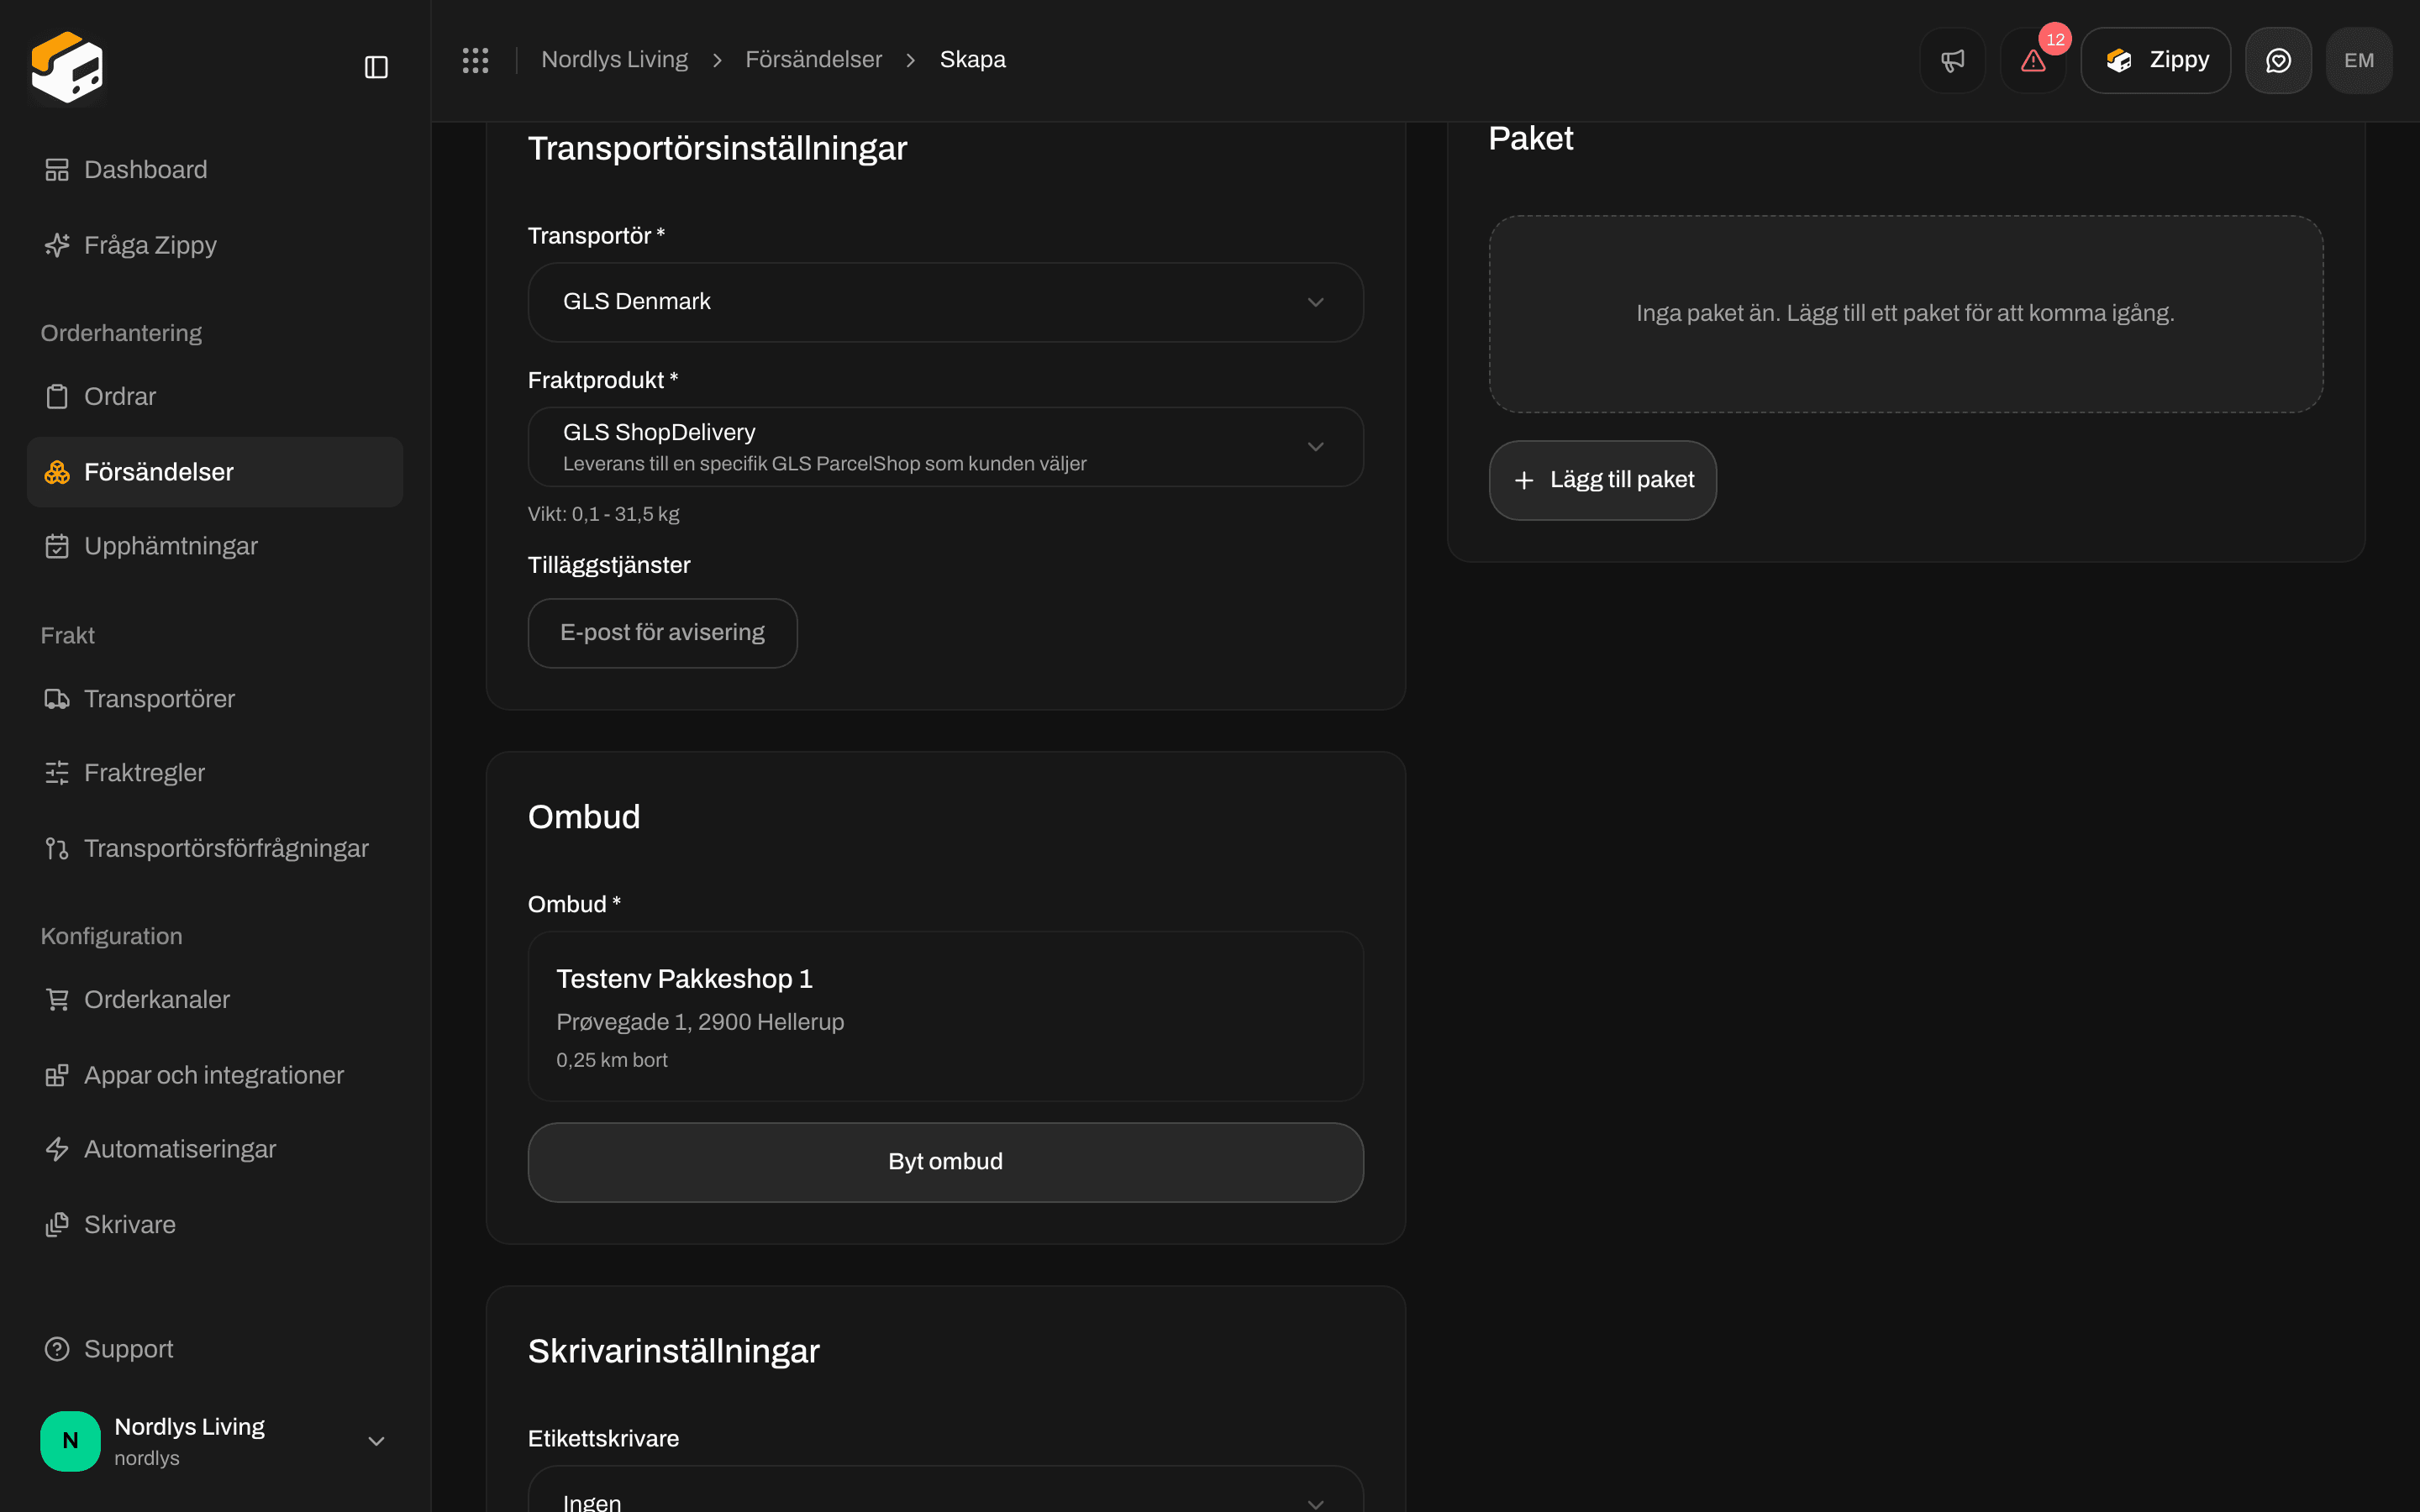View alerts via the warning triangle icon
The width and height of the screenshot is (2420, 1512).
pyautogui.click(x=2033, y=60)
